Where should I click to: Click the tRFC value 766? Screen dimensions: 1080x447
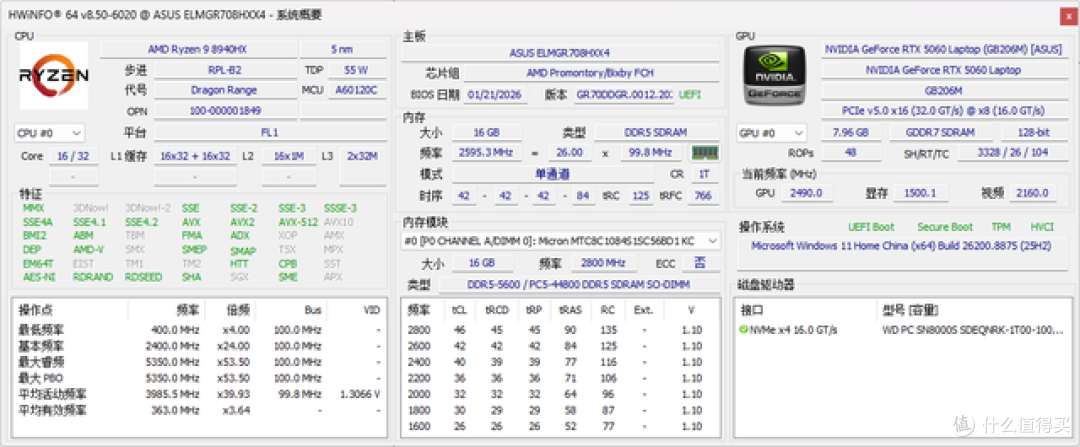(703, 196)
